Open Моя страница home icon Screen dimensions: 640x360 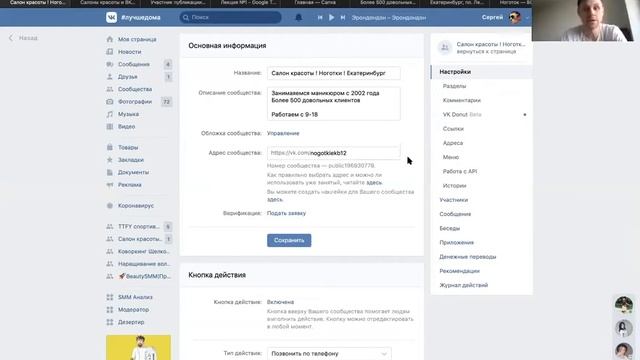click(110, 39)
